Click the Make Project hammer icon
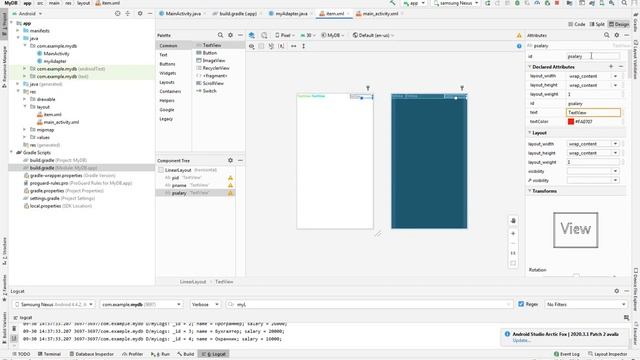Screen dimensions: 640x360 coord(393,3)
